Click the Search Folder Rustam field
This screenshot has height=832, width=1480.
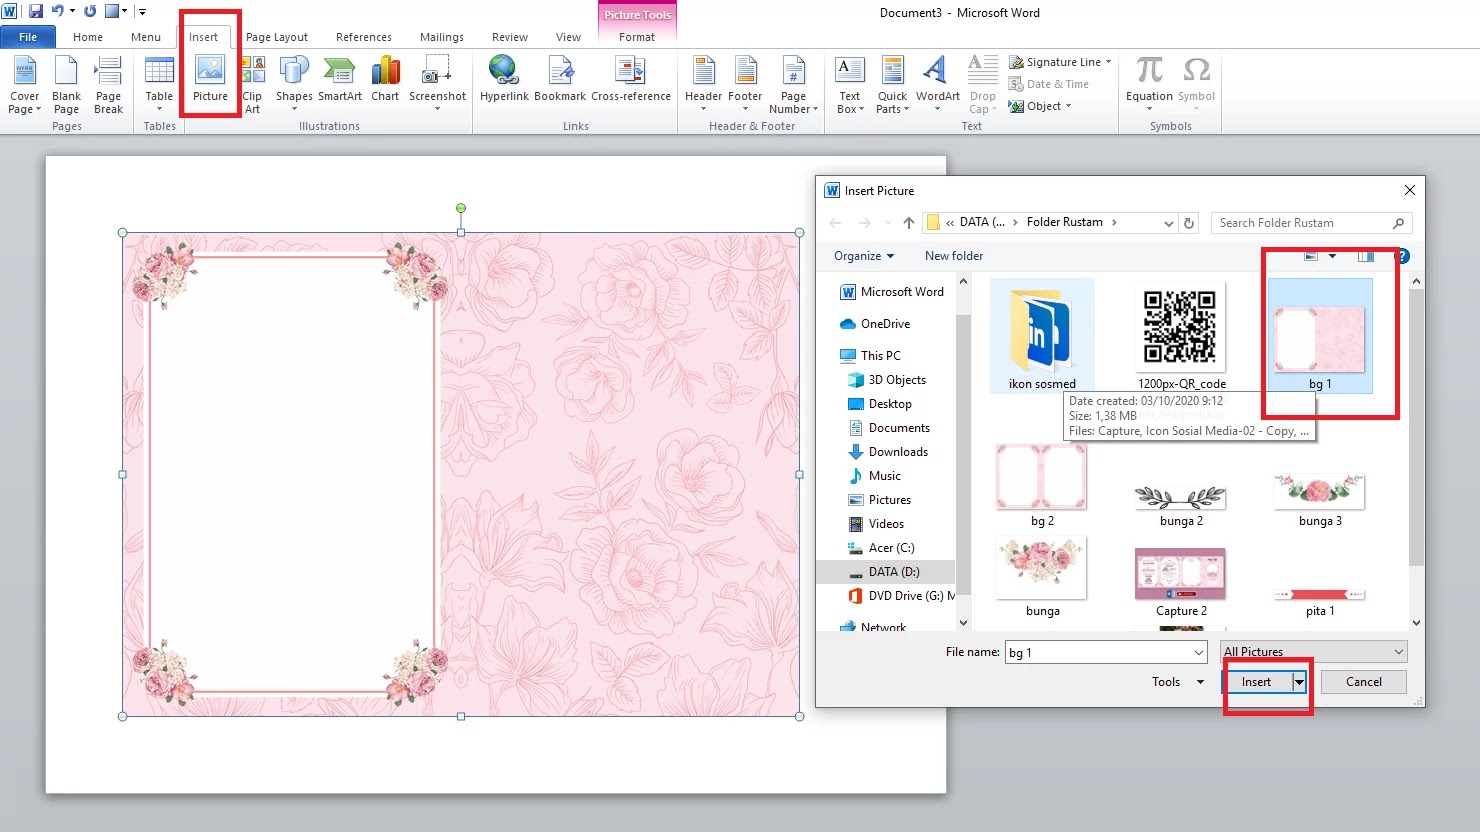click(x=1300, y=223)
